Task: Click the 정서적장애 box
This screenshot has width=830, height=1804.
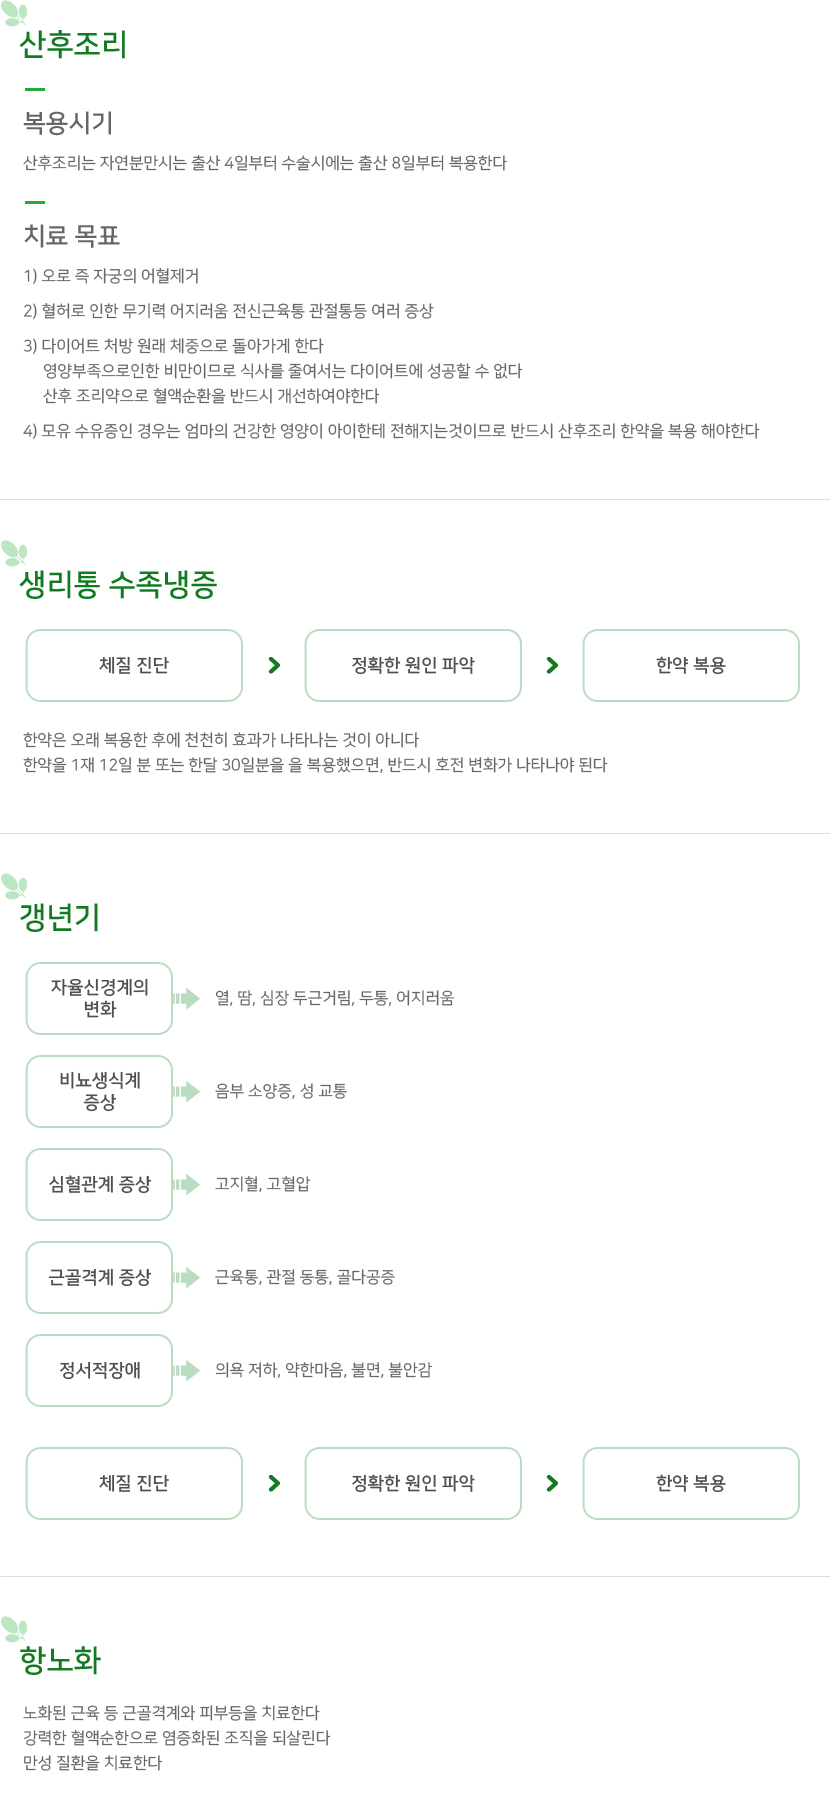Action: pos(99,1370)
